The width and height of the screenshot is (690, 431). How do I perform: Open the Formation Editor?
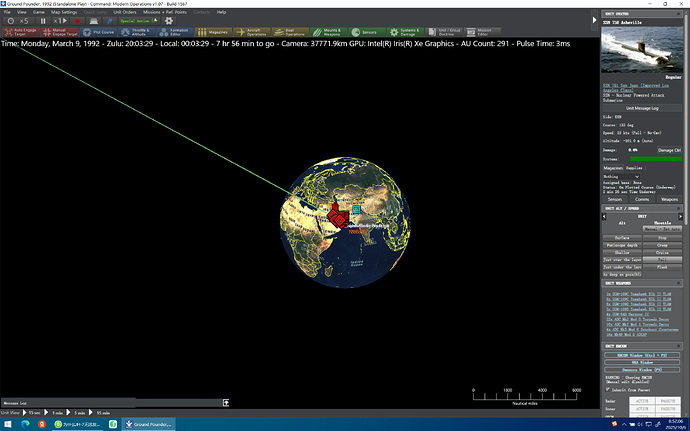point(181,32)
